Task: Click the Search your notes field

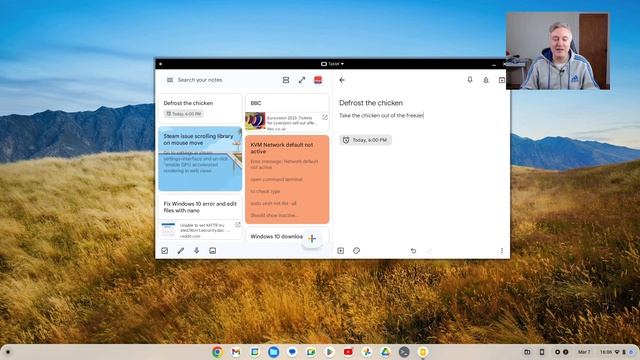Action: click(x=200, y=80)
